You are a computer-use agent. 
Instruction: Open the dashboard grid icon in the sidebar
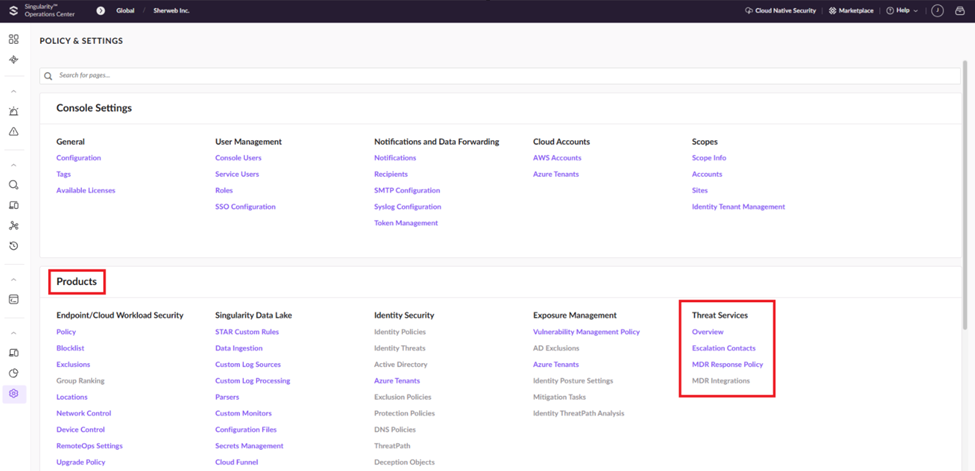pyautogui.click(x=14, y=39)
